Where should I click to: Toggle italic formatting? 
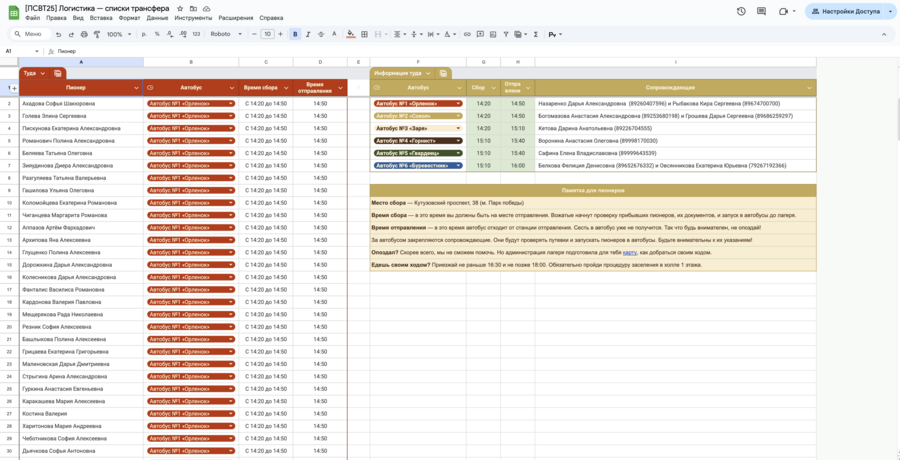pos(307,34)
